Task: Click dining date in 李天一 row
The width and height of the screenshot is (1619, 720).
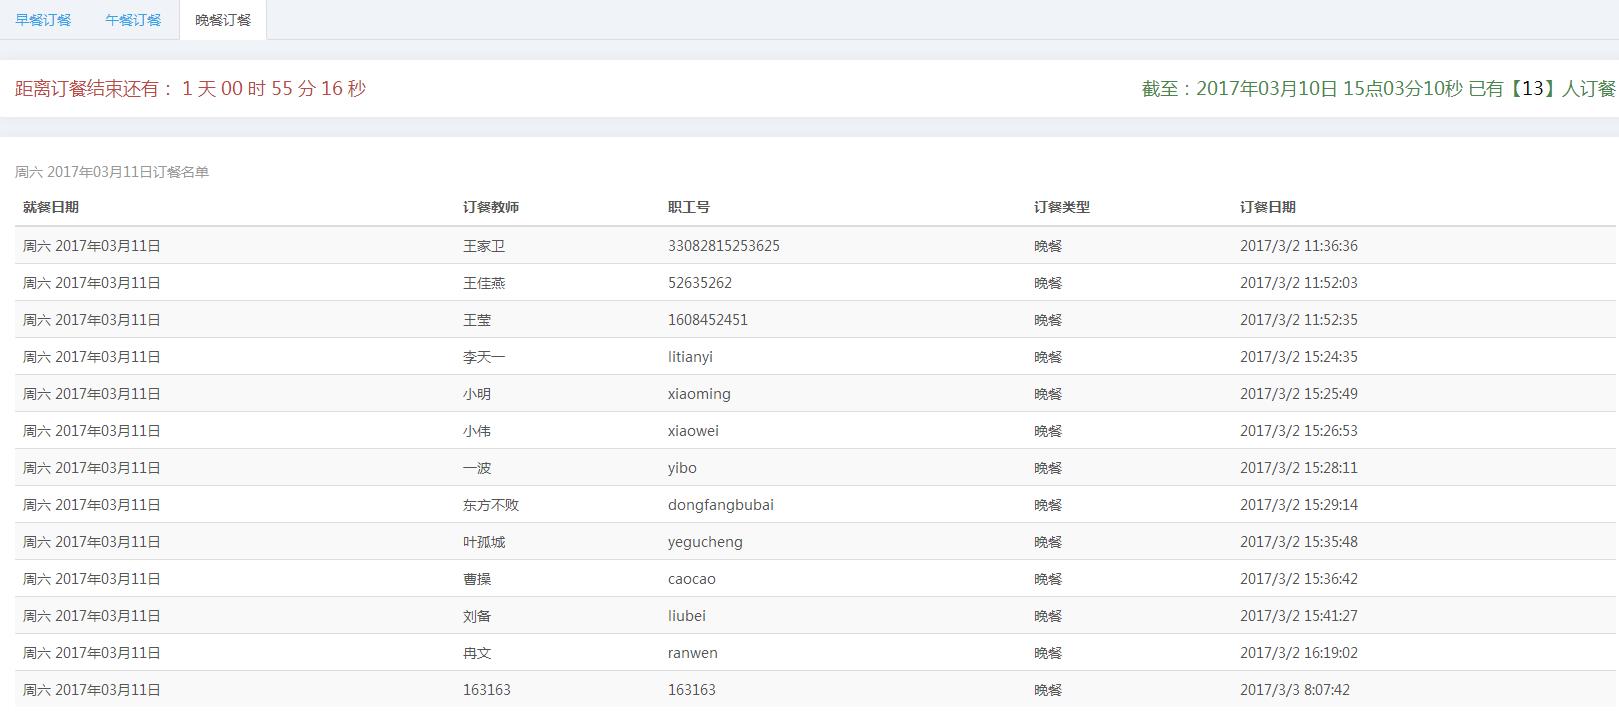Action: click(92, 357)
